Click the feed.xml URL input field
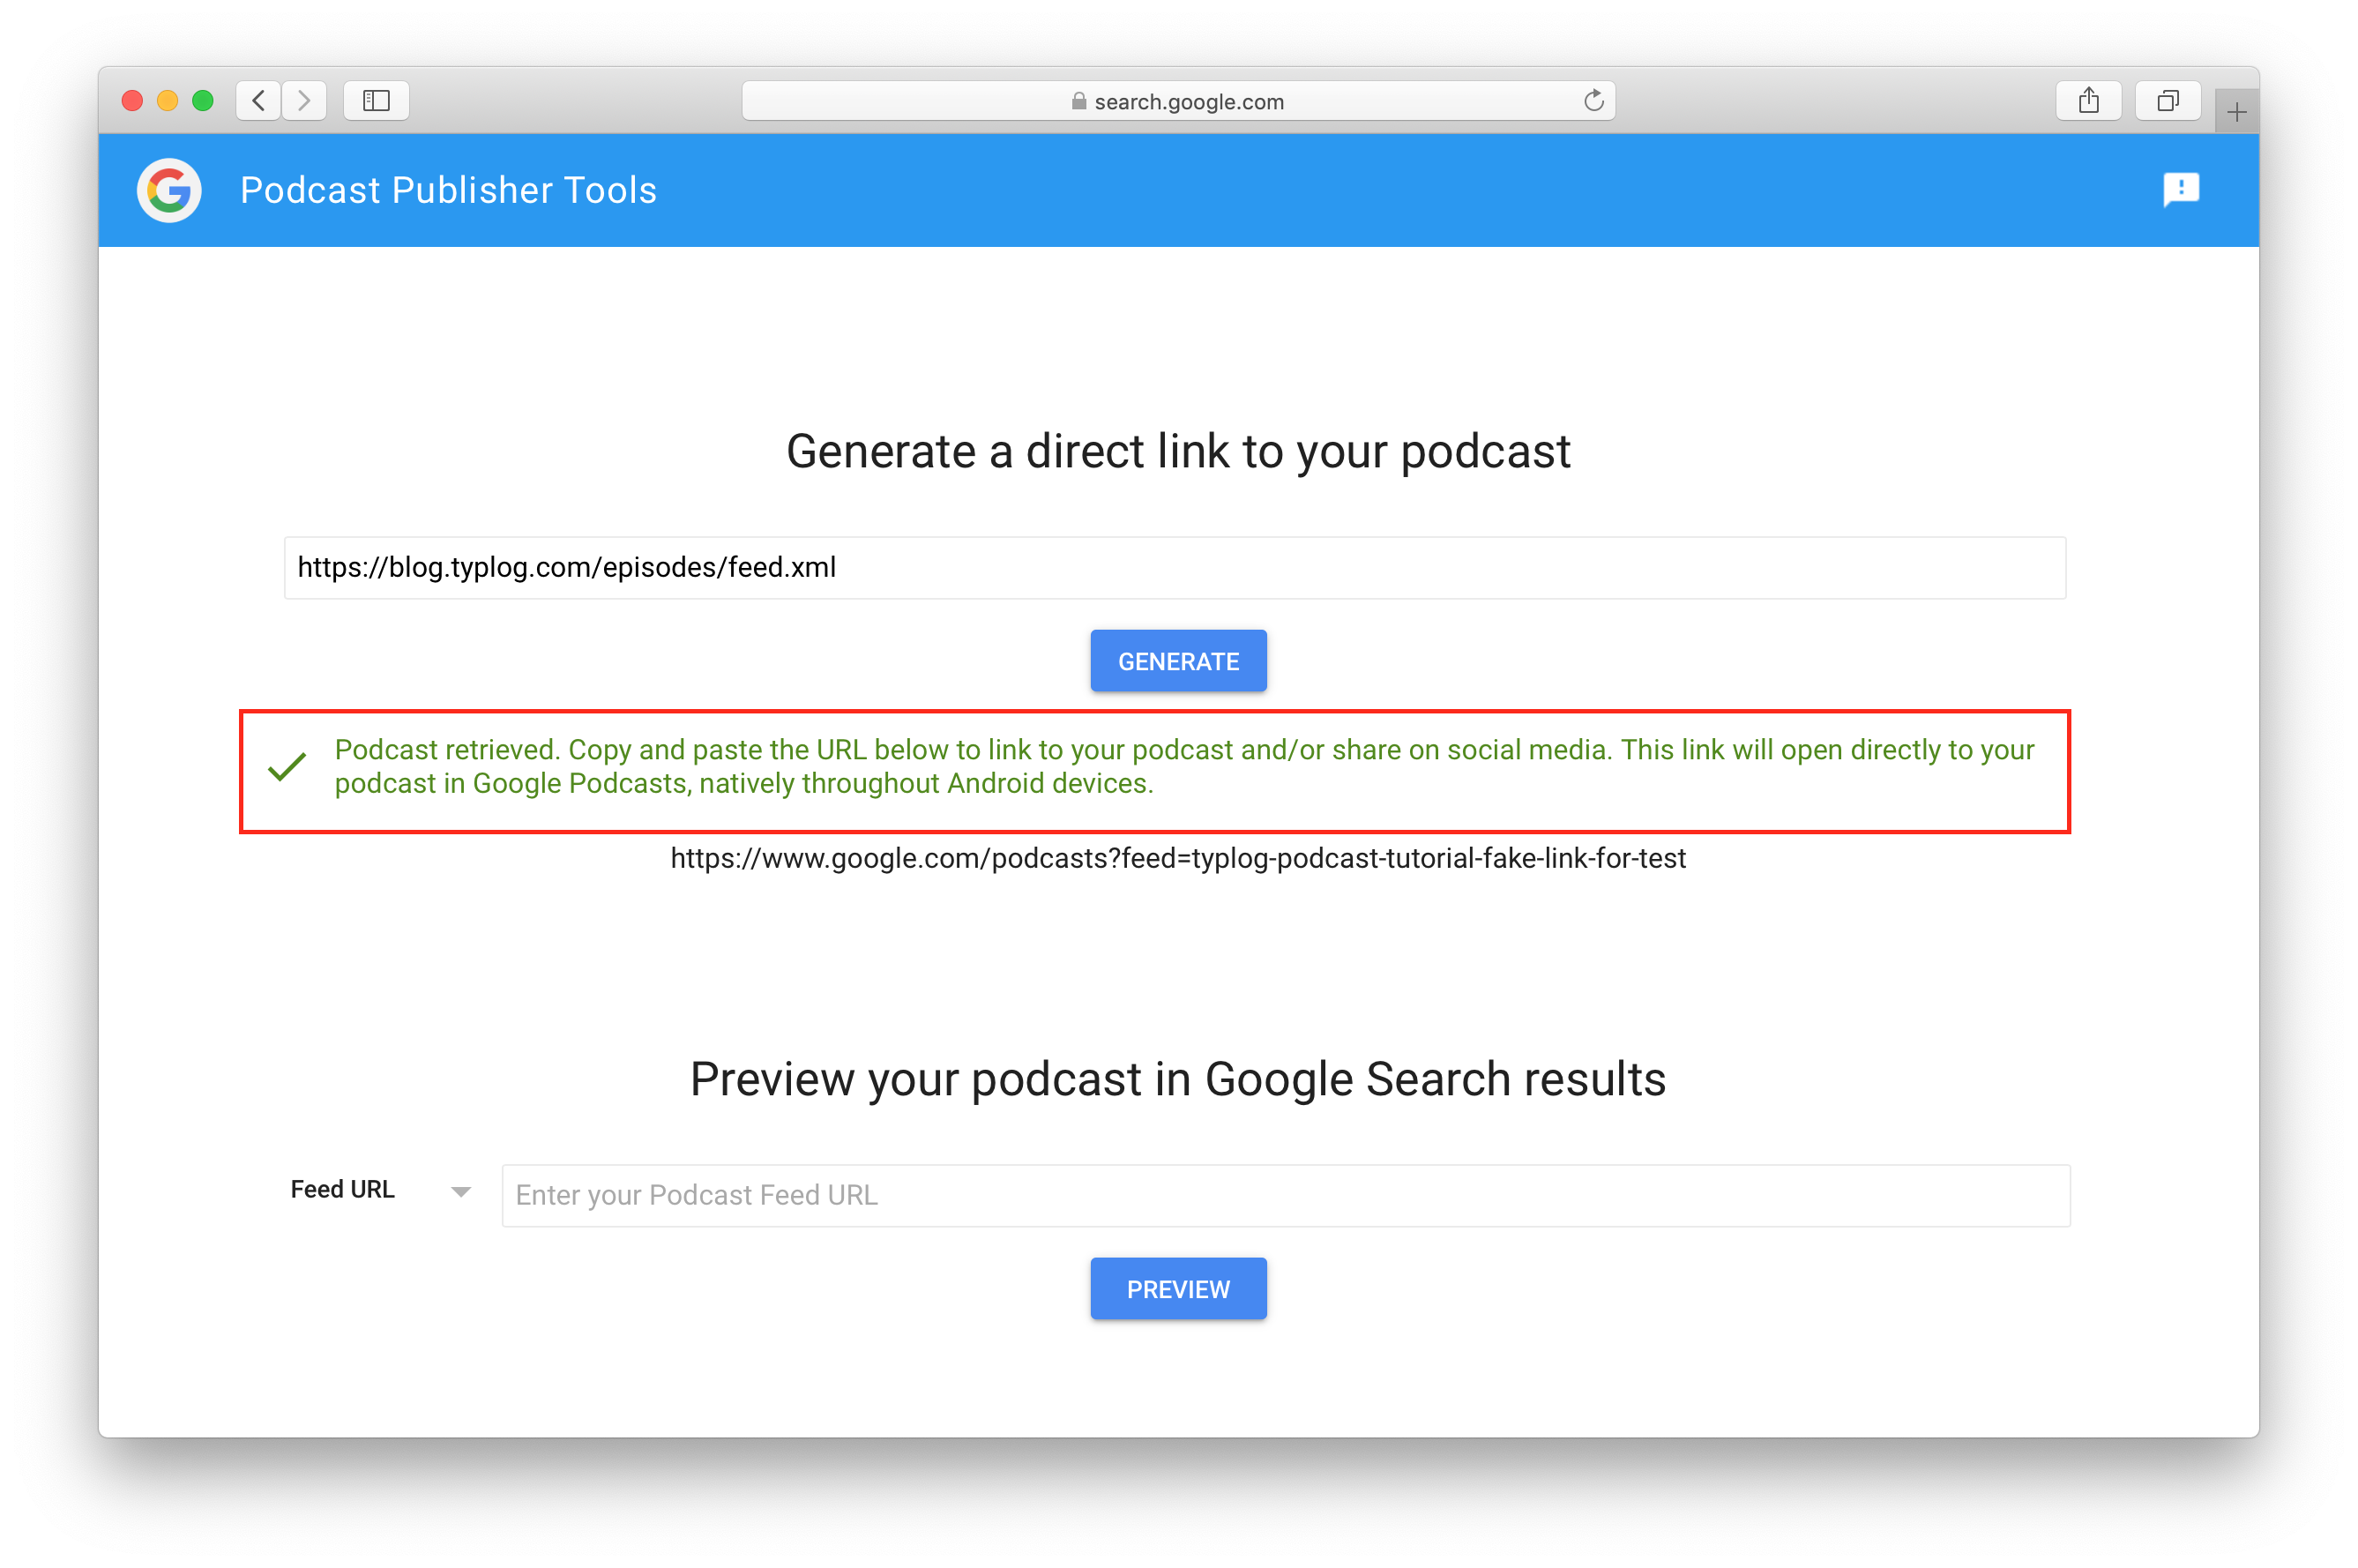2358x1568 pixels. pos(1174,568)
